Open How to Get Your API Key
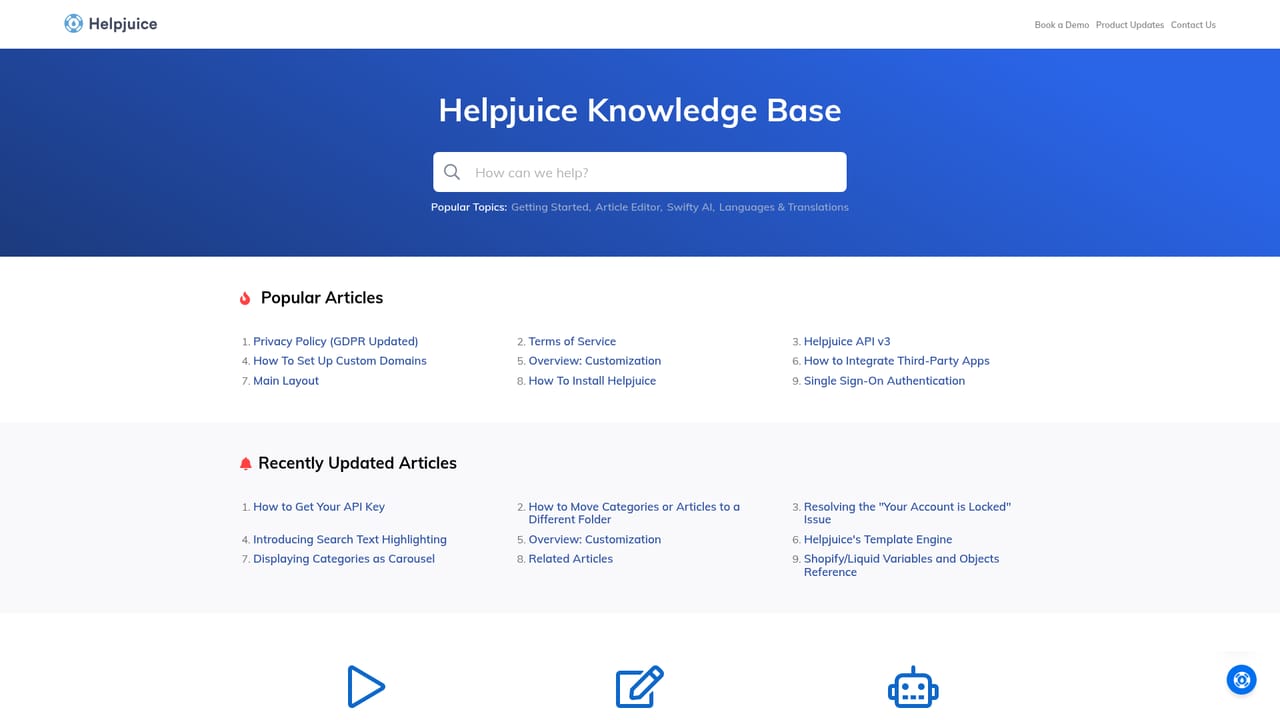 click(x=319, y=507)
